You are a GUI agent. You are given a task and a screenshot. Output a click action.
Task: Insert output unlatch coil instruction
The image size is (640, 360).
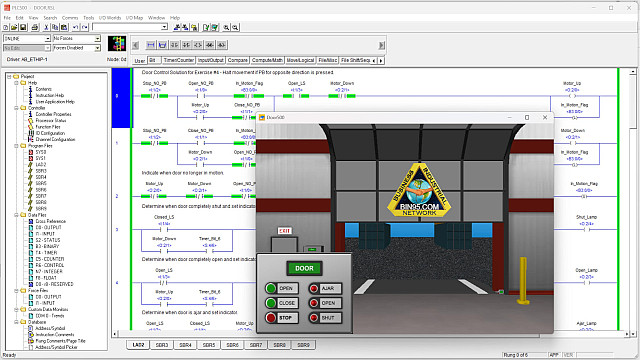pyautogui.click(x=222, y=45)
